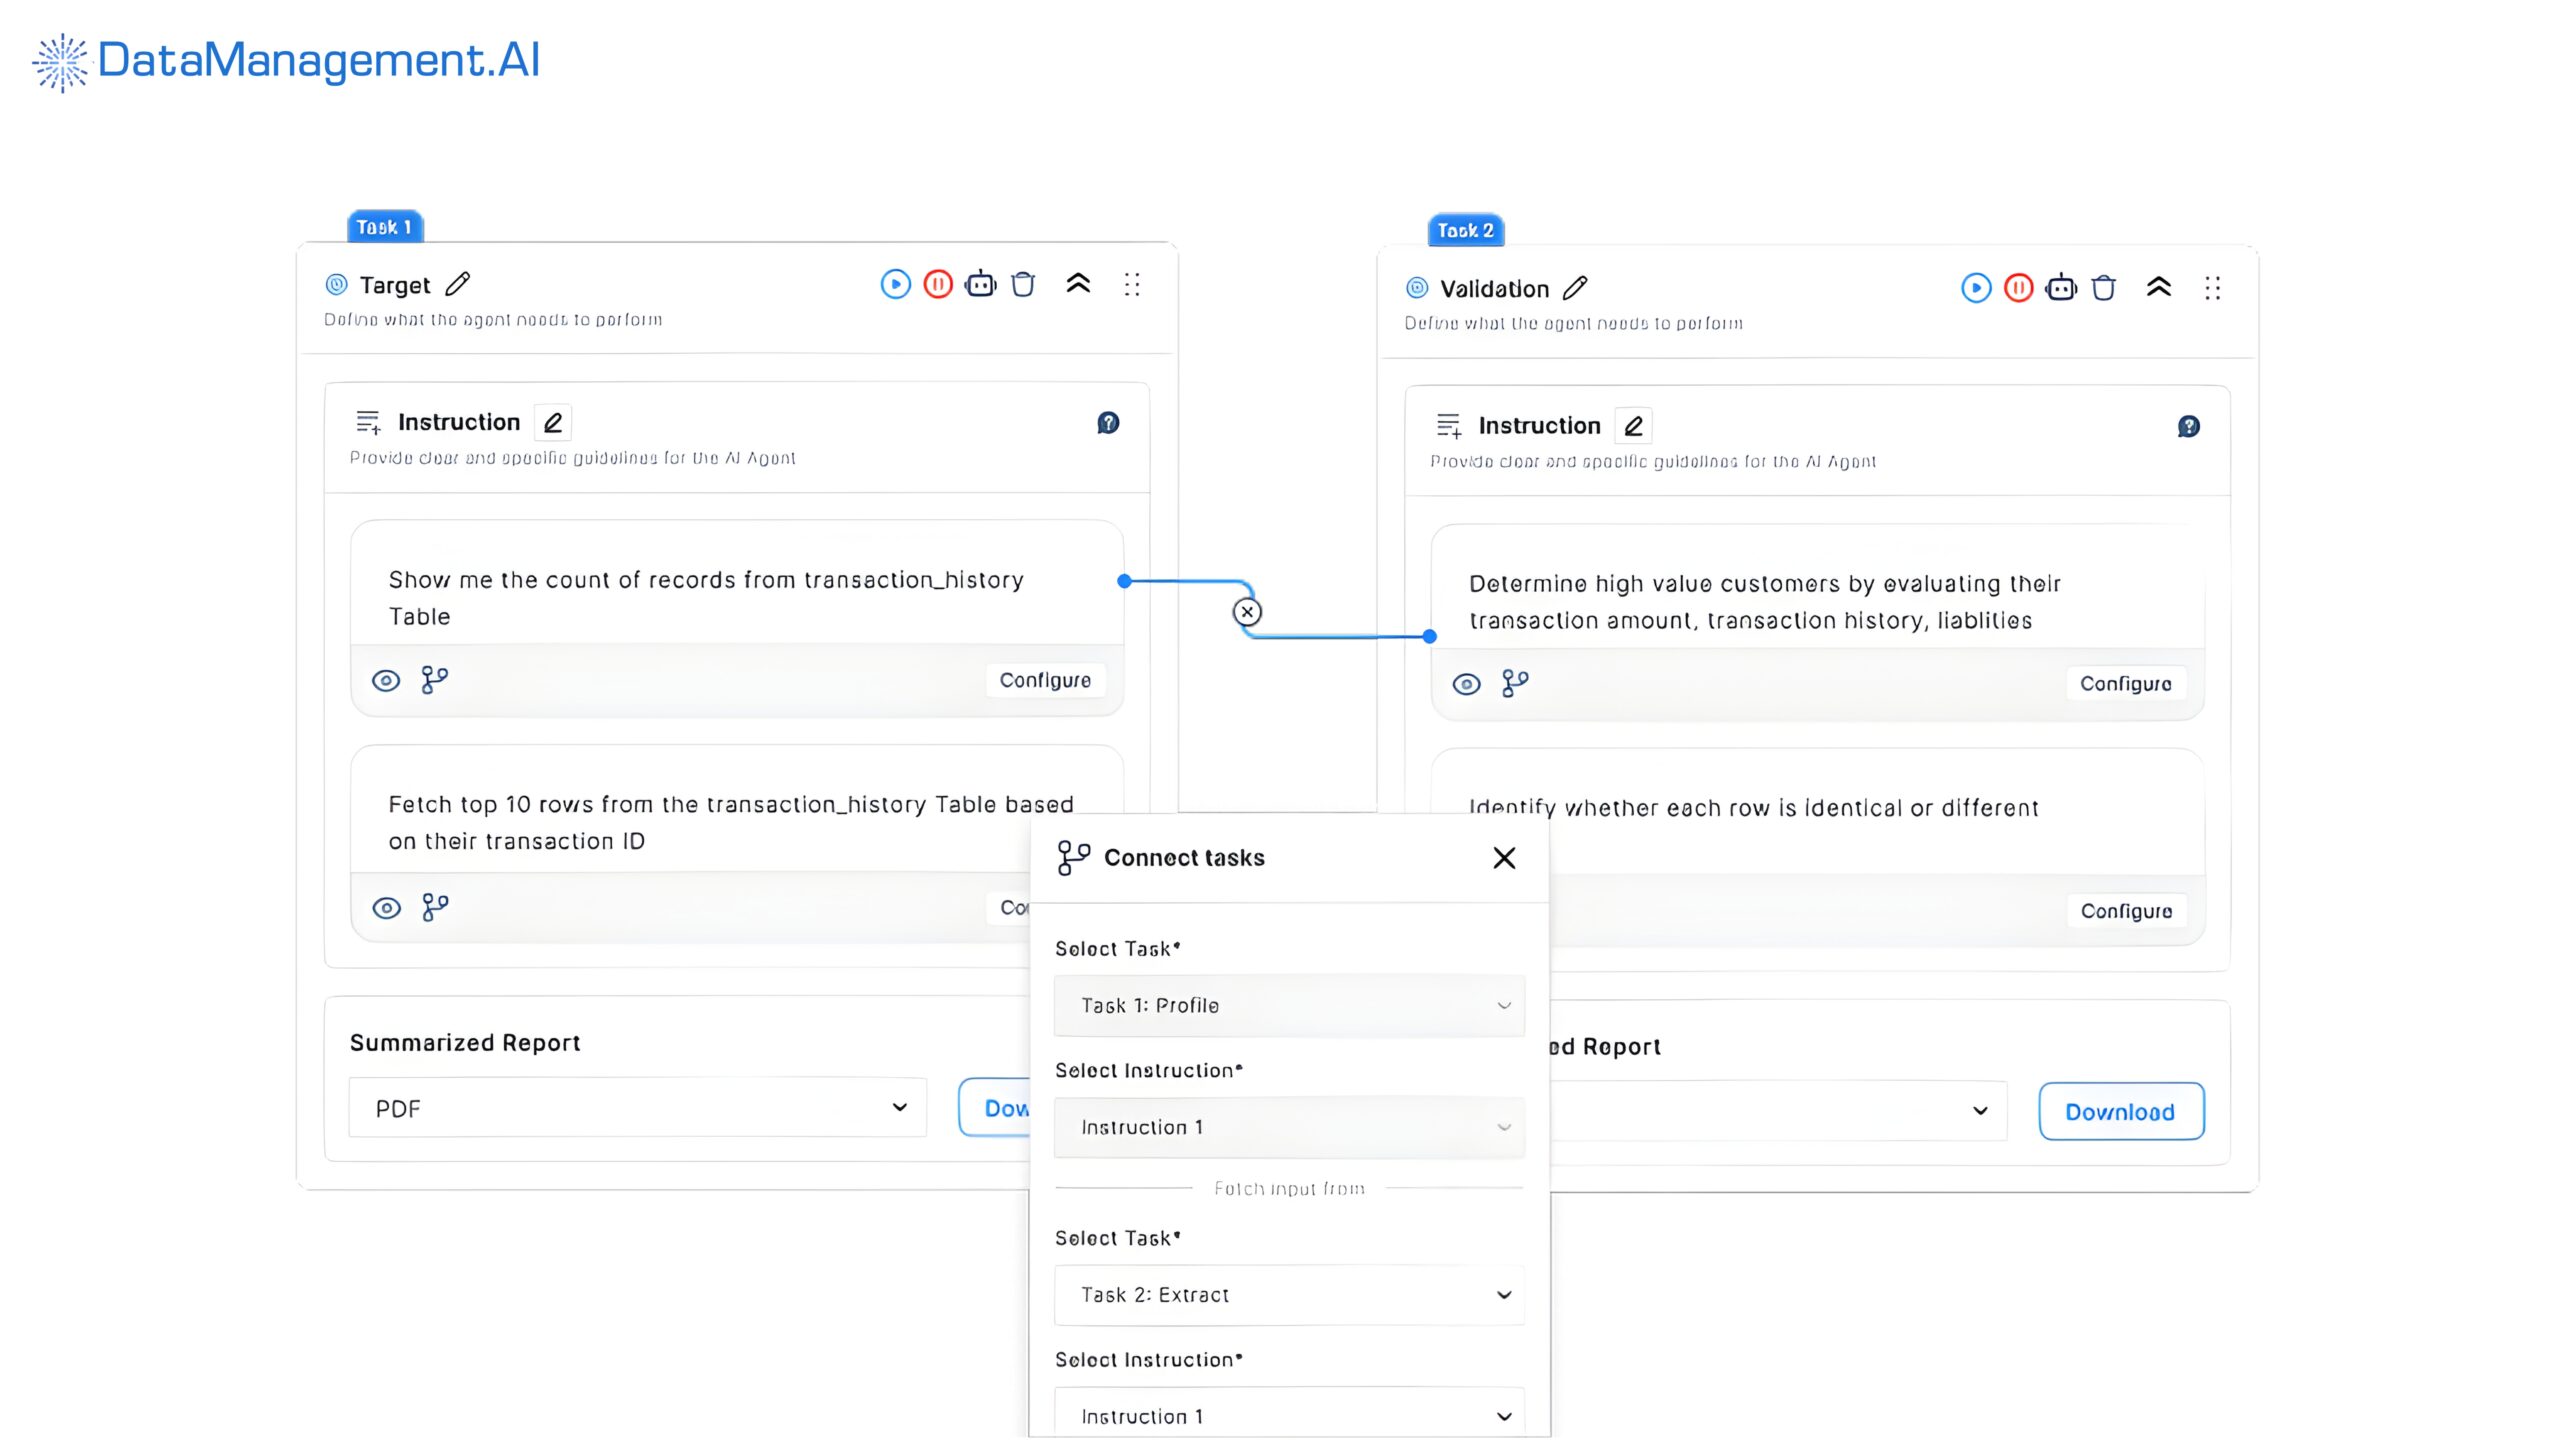Click Download button in Validation report
The height and width of the screenshot is (1440, 2560).
(2120, 1112)
